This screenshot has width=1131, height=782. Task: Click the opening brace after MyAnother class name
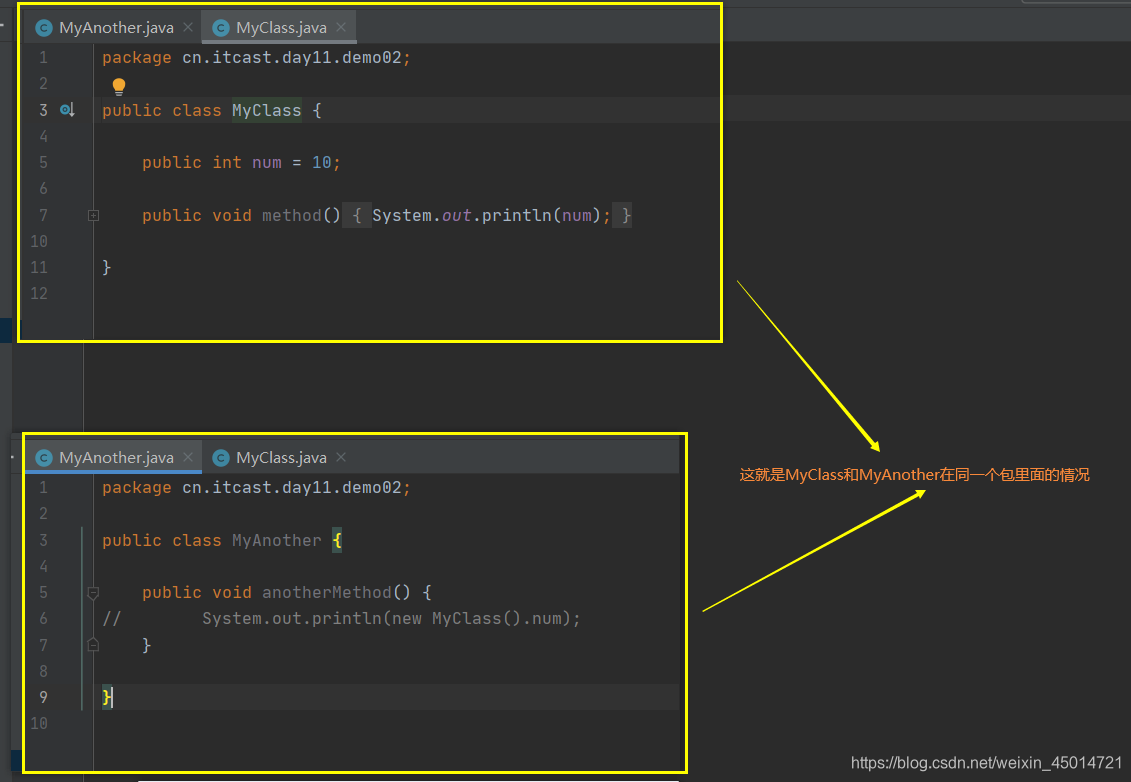click(337, 540)
